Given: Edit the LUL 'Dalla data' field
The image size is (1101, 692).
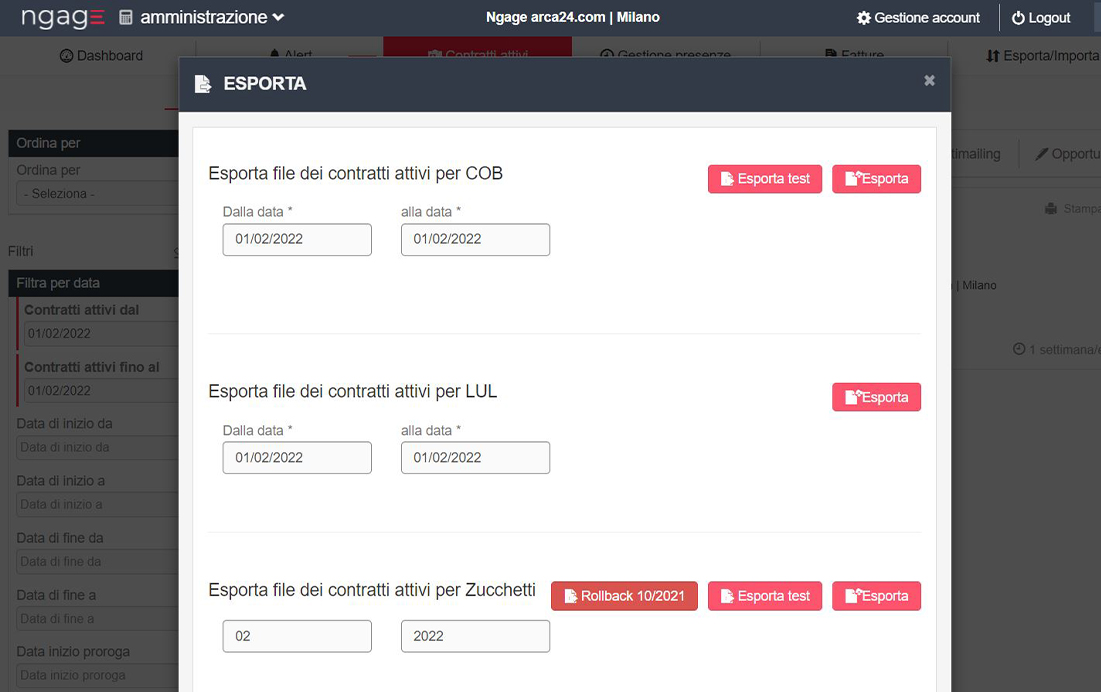Looking at the screenshot, I should coord(297,458).
